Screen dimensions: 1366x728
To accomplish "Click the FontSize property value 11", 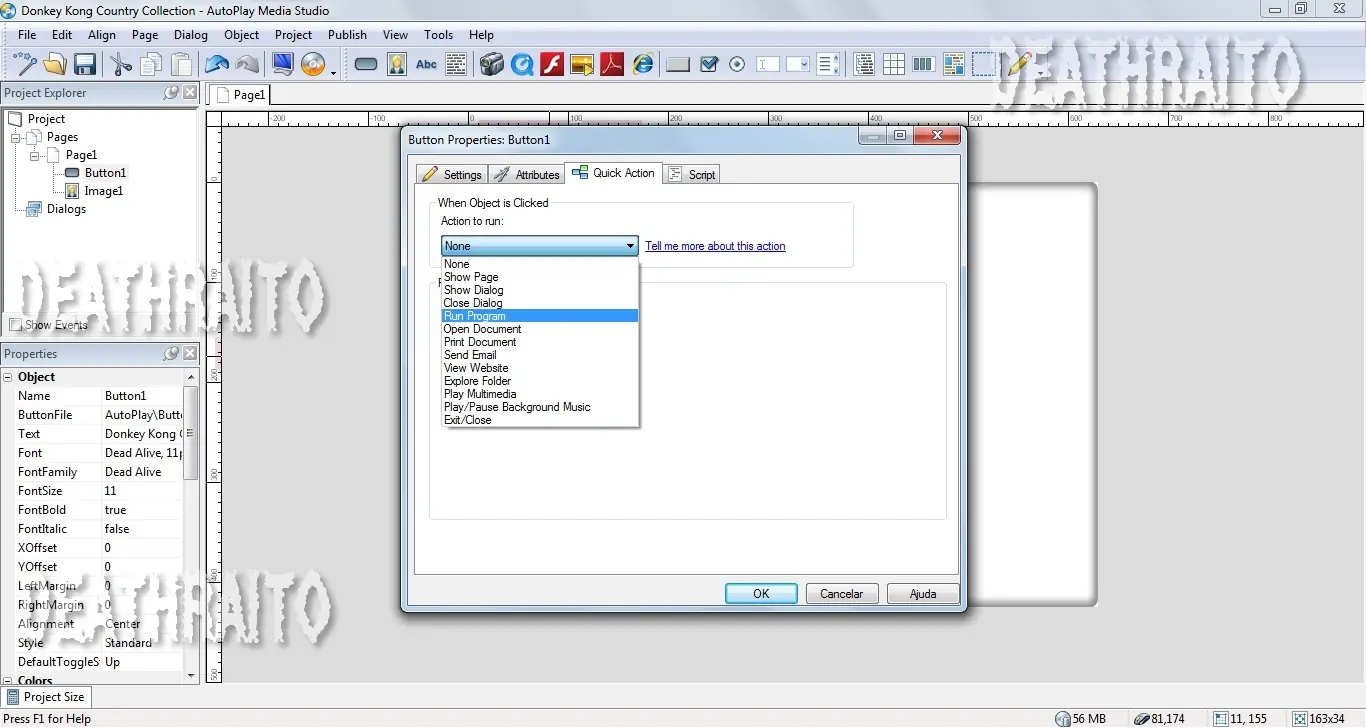I will (142, 491).
